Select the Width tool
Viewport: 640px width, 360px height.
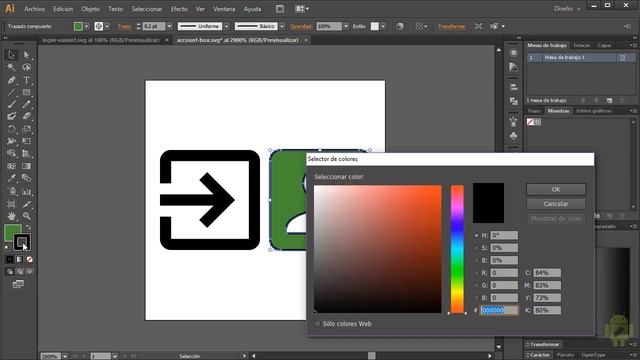(x=11, y=141)
